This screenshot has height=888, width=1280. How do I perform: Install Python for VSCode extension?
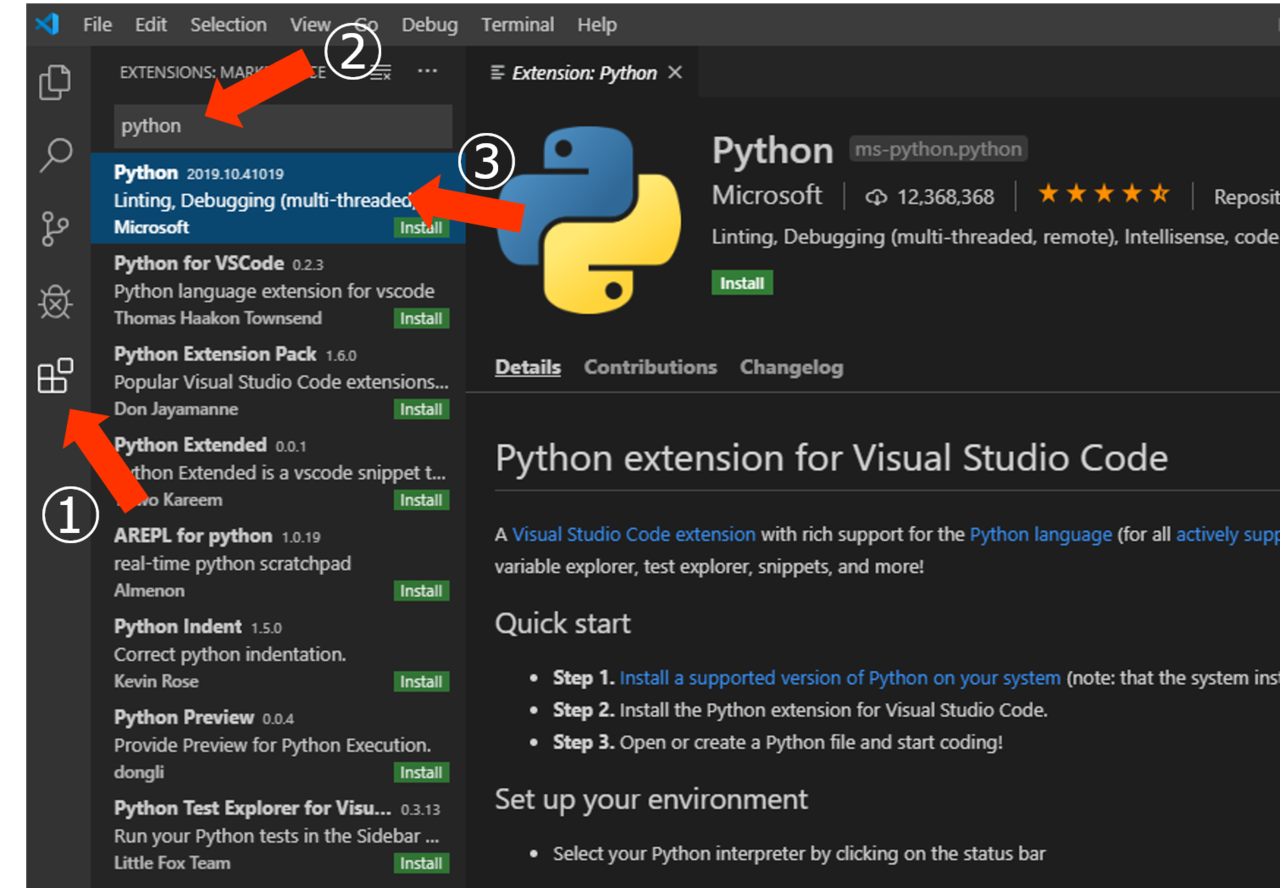[421, 318]
